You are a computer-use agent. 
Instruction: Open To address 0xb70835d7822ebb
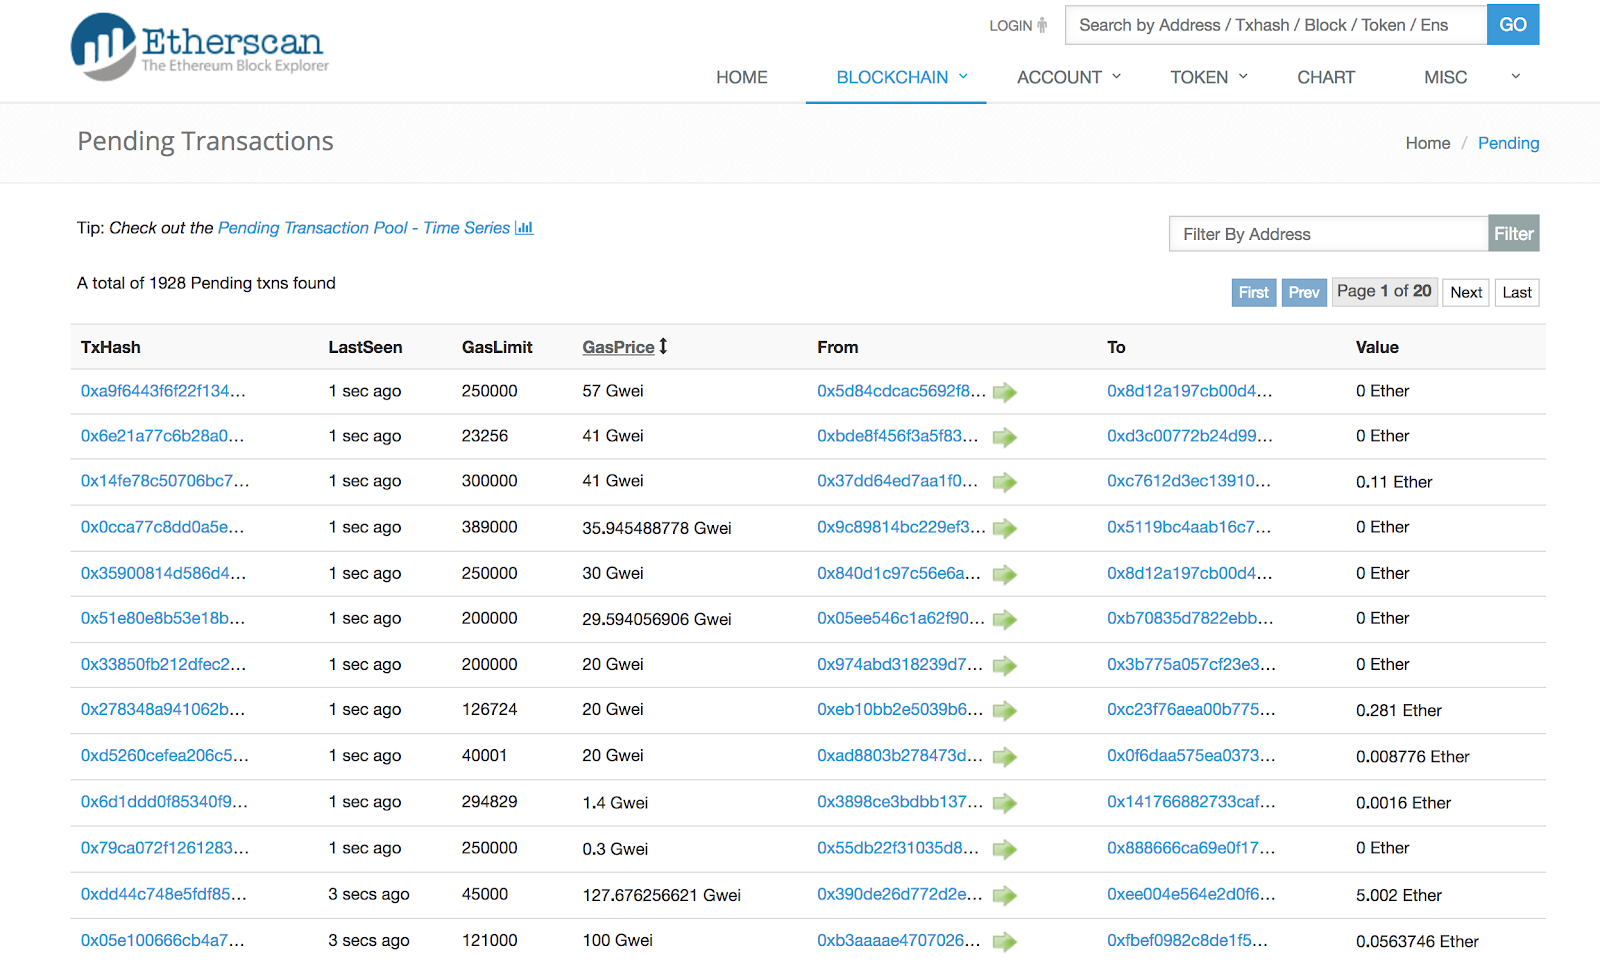[1190, 618]
